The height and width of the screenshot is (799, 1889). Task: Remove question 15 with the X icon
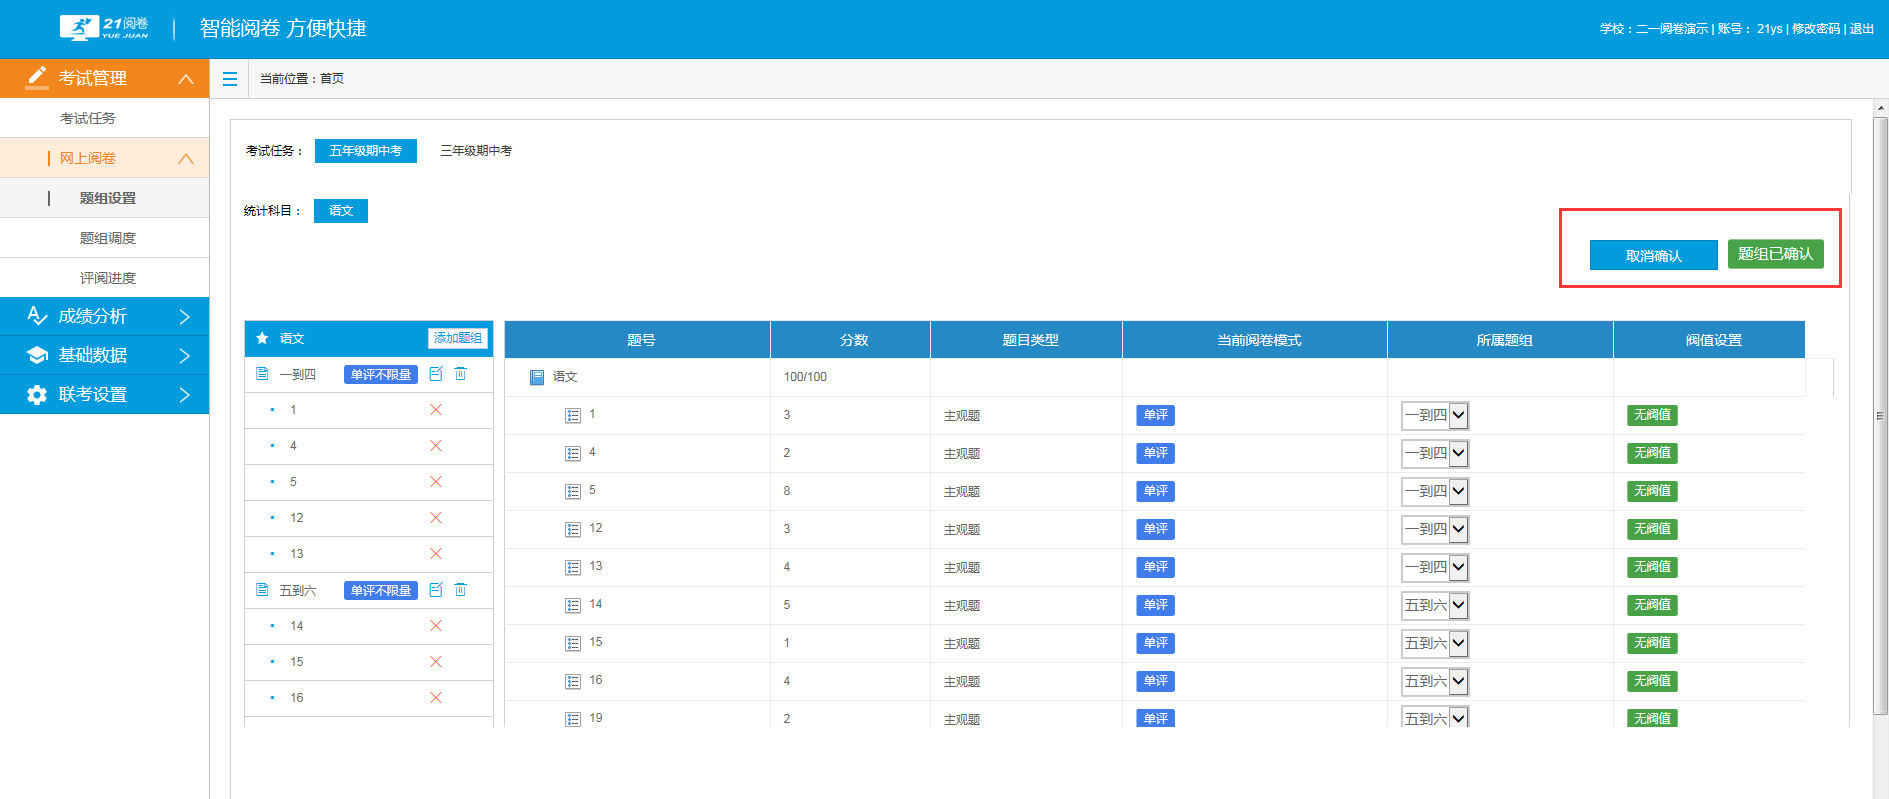point(436,662)
